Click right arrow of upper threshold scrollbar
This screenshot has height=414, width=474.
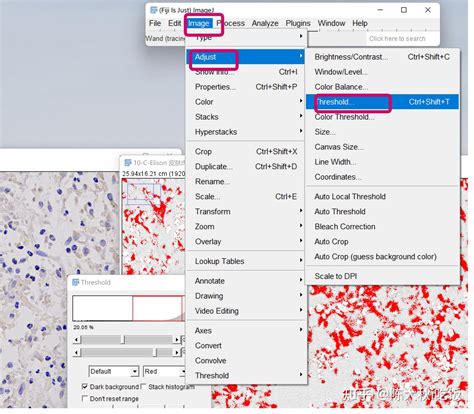(177, 340)
